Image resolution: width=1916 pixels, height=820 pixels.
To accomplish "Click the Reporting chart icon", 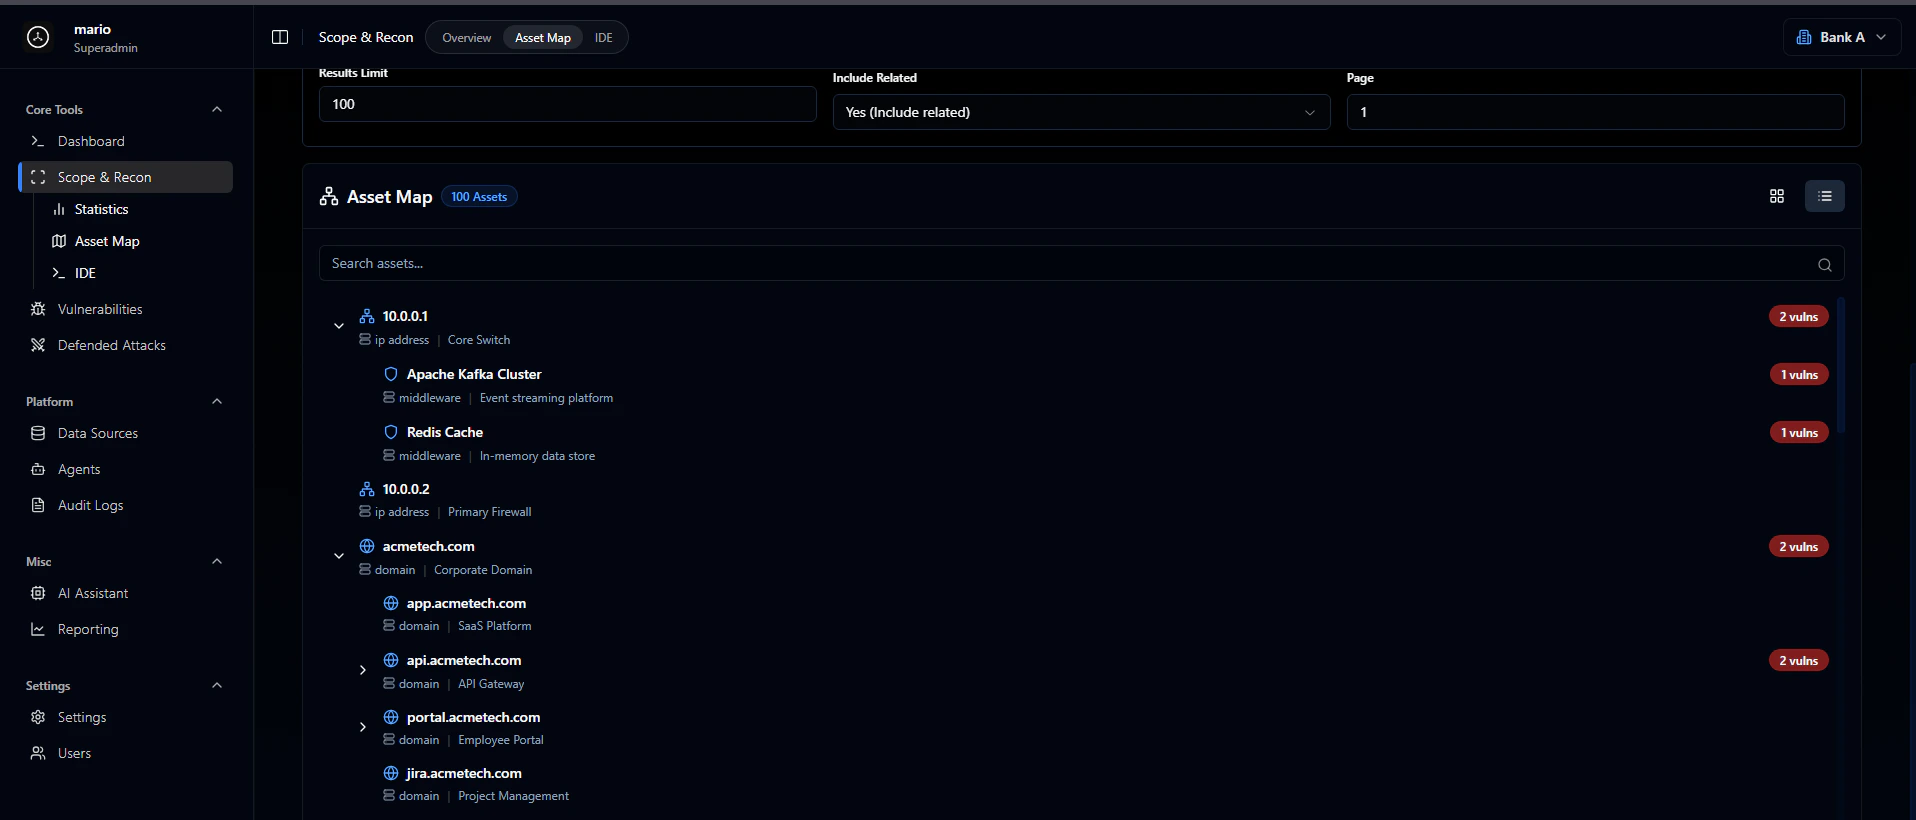I will click(x=38, y=629).
